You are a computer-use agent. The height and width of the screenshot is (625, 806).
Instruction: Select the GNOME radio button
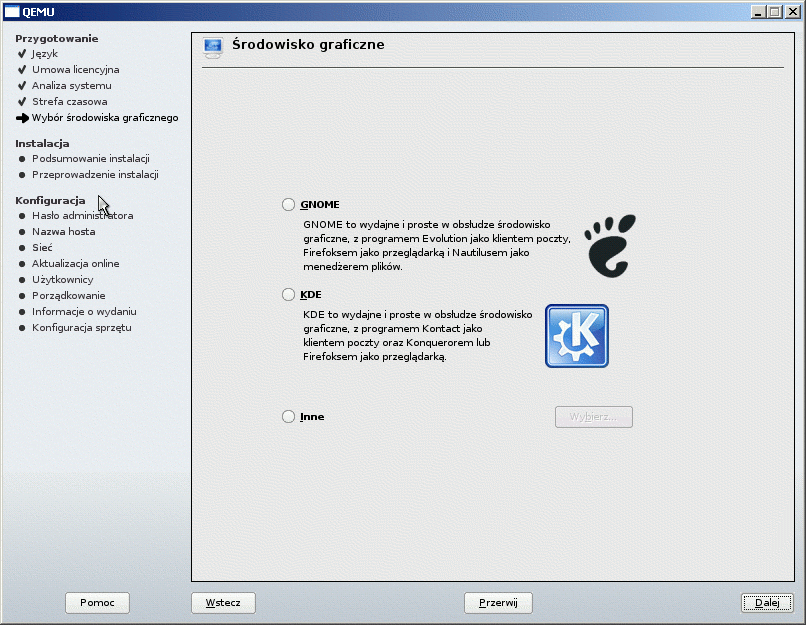(x=289, y=205)
